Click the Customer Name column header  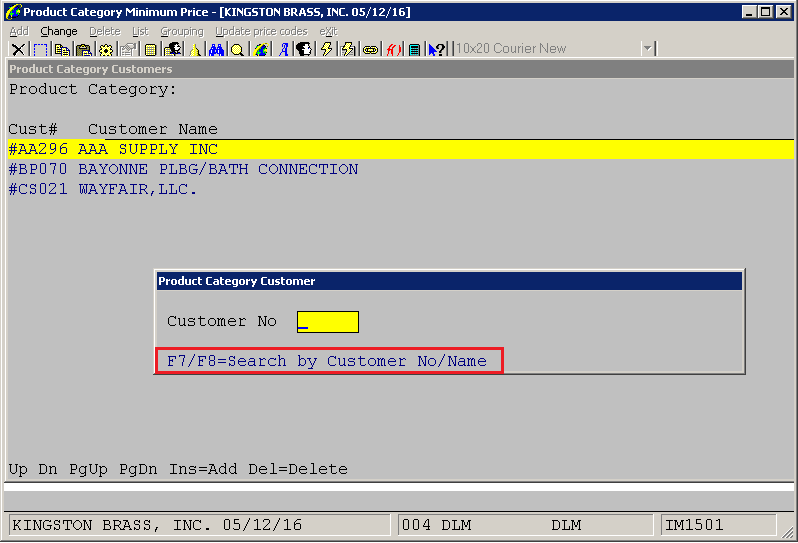tap(153, 129)
